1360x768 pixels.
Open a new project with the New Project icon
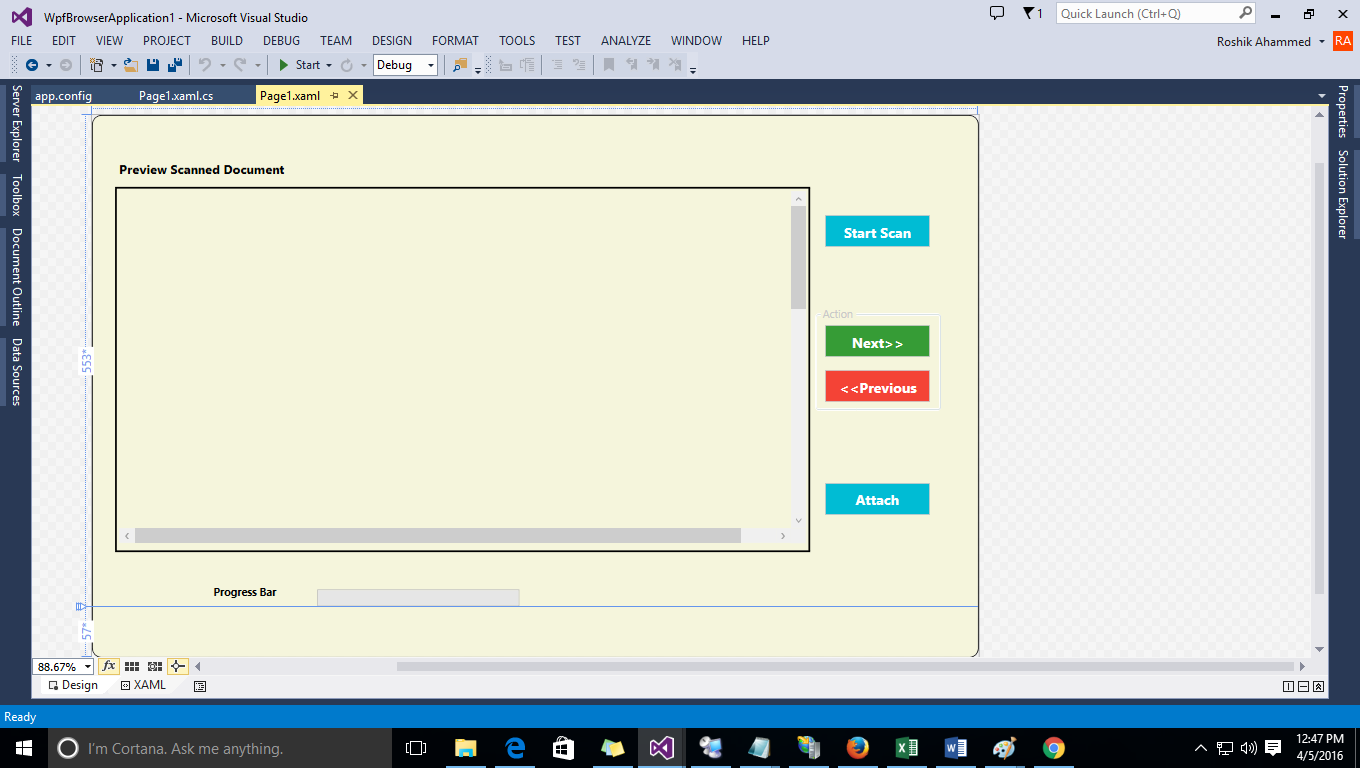pyautogui.click(x=95, y=65)
